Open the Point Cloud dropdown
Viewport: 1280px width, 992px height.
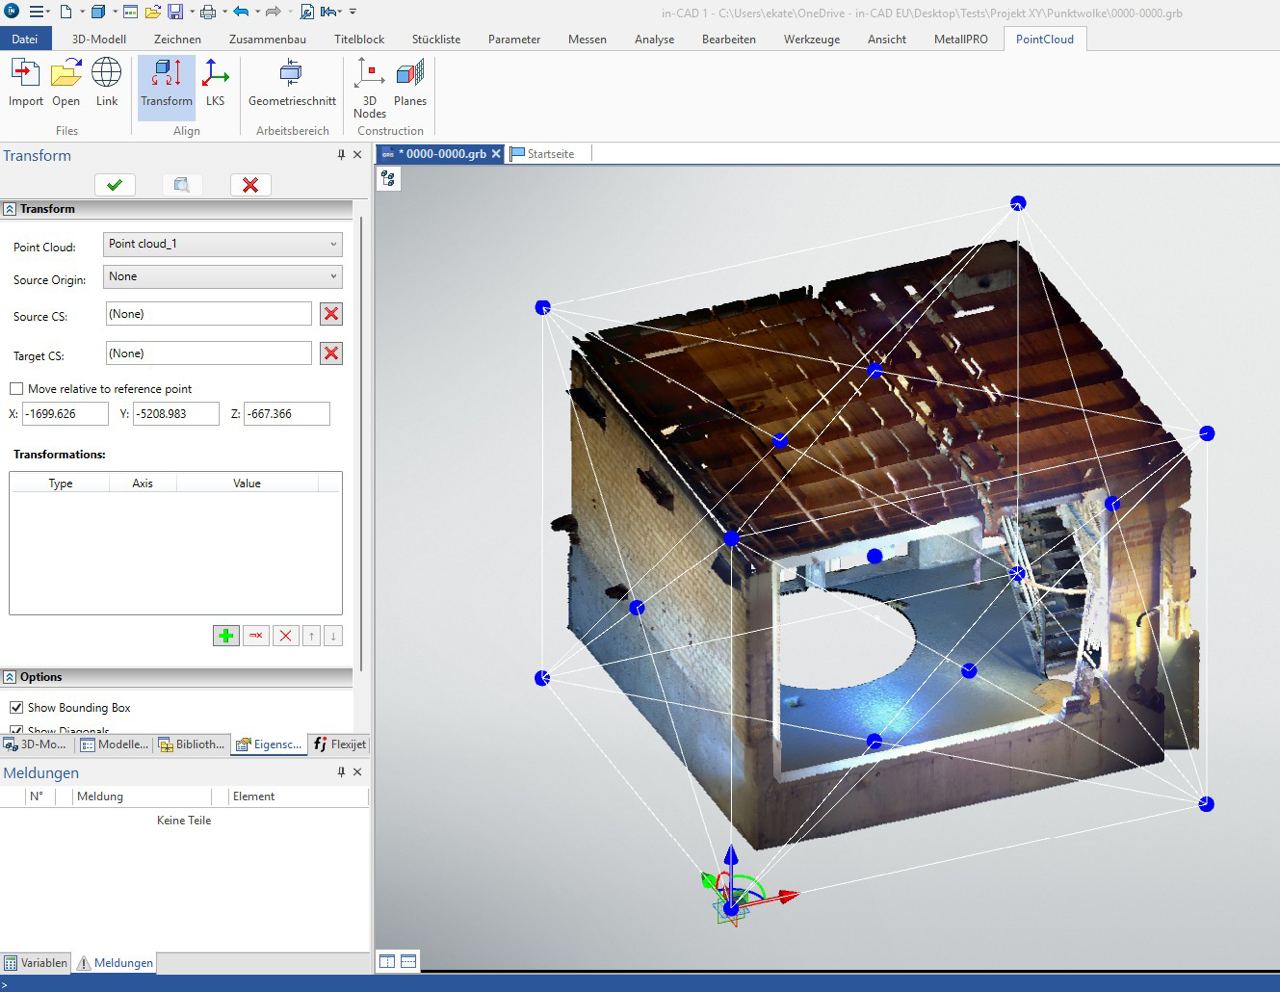333,243
